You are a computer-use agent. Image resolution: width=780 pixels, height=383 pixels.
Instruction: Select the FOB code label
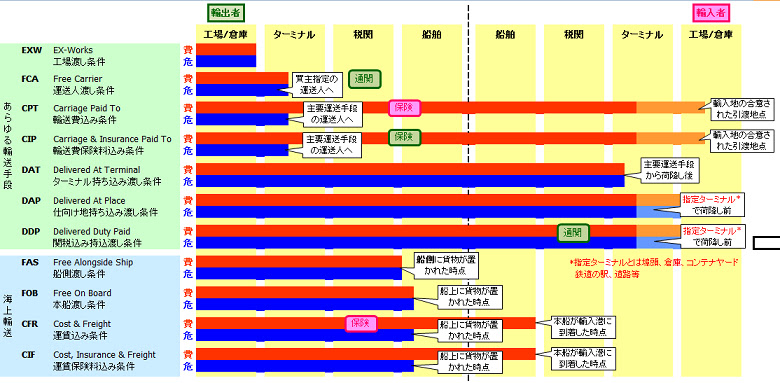coord(30,293)
